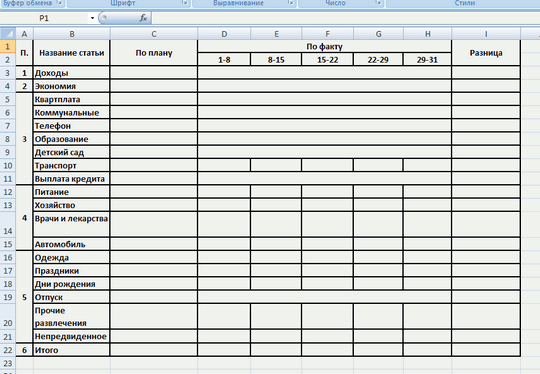Select the 'Телефон' cell
Screen dimensions: 540x374
[x=72, y=126]
